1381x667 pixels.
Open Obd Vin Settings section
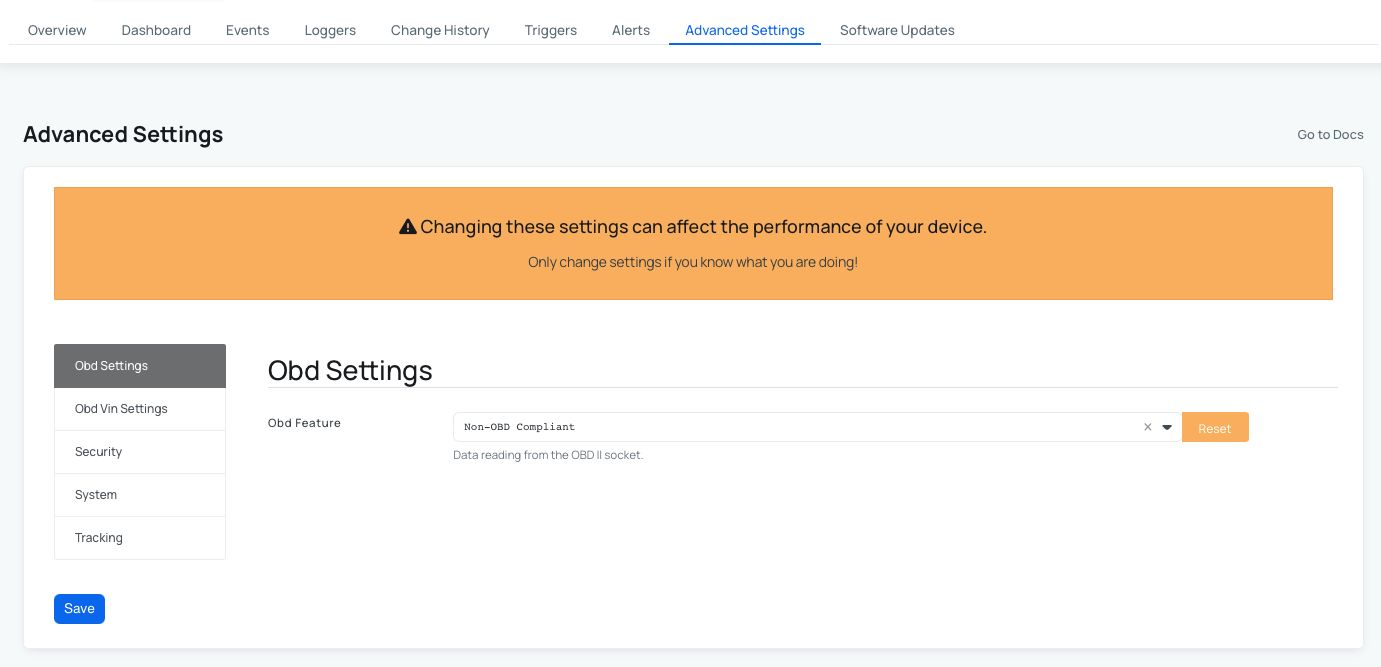[140, 409]
